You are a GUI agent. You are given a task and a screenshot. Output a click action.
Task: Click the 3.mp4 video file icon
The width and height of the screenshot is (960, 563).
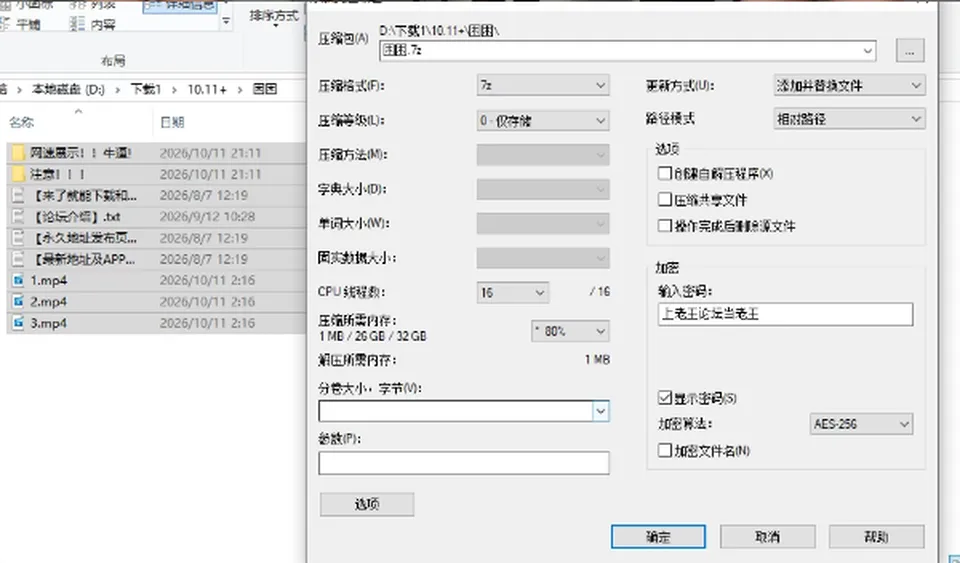click(18, 323)
